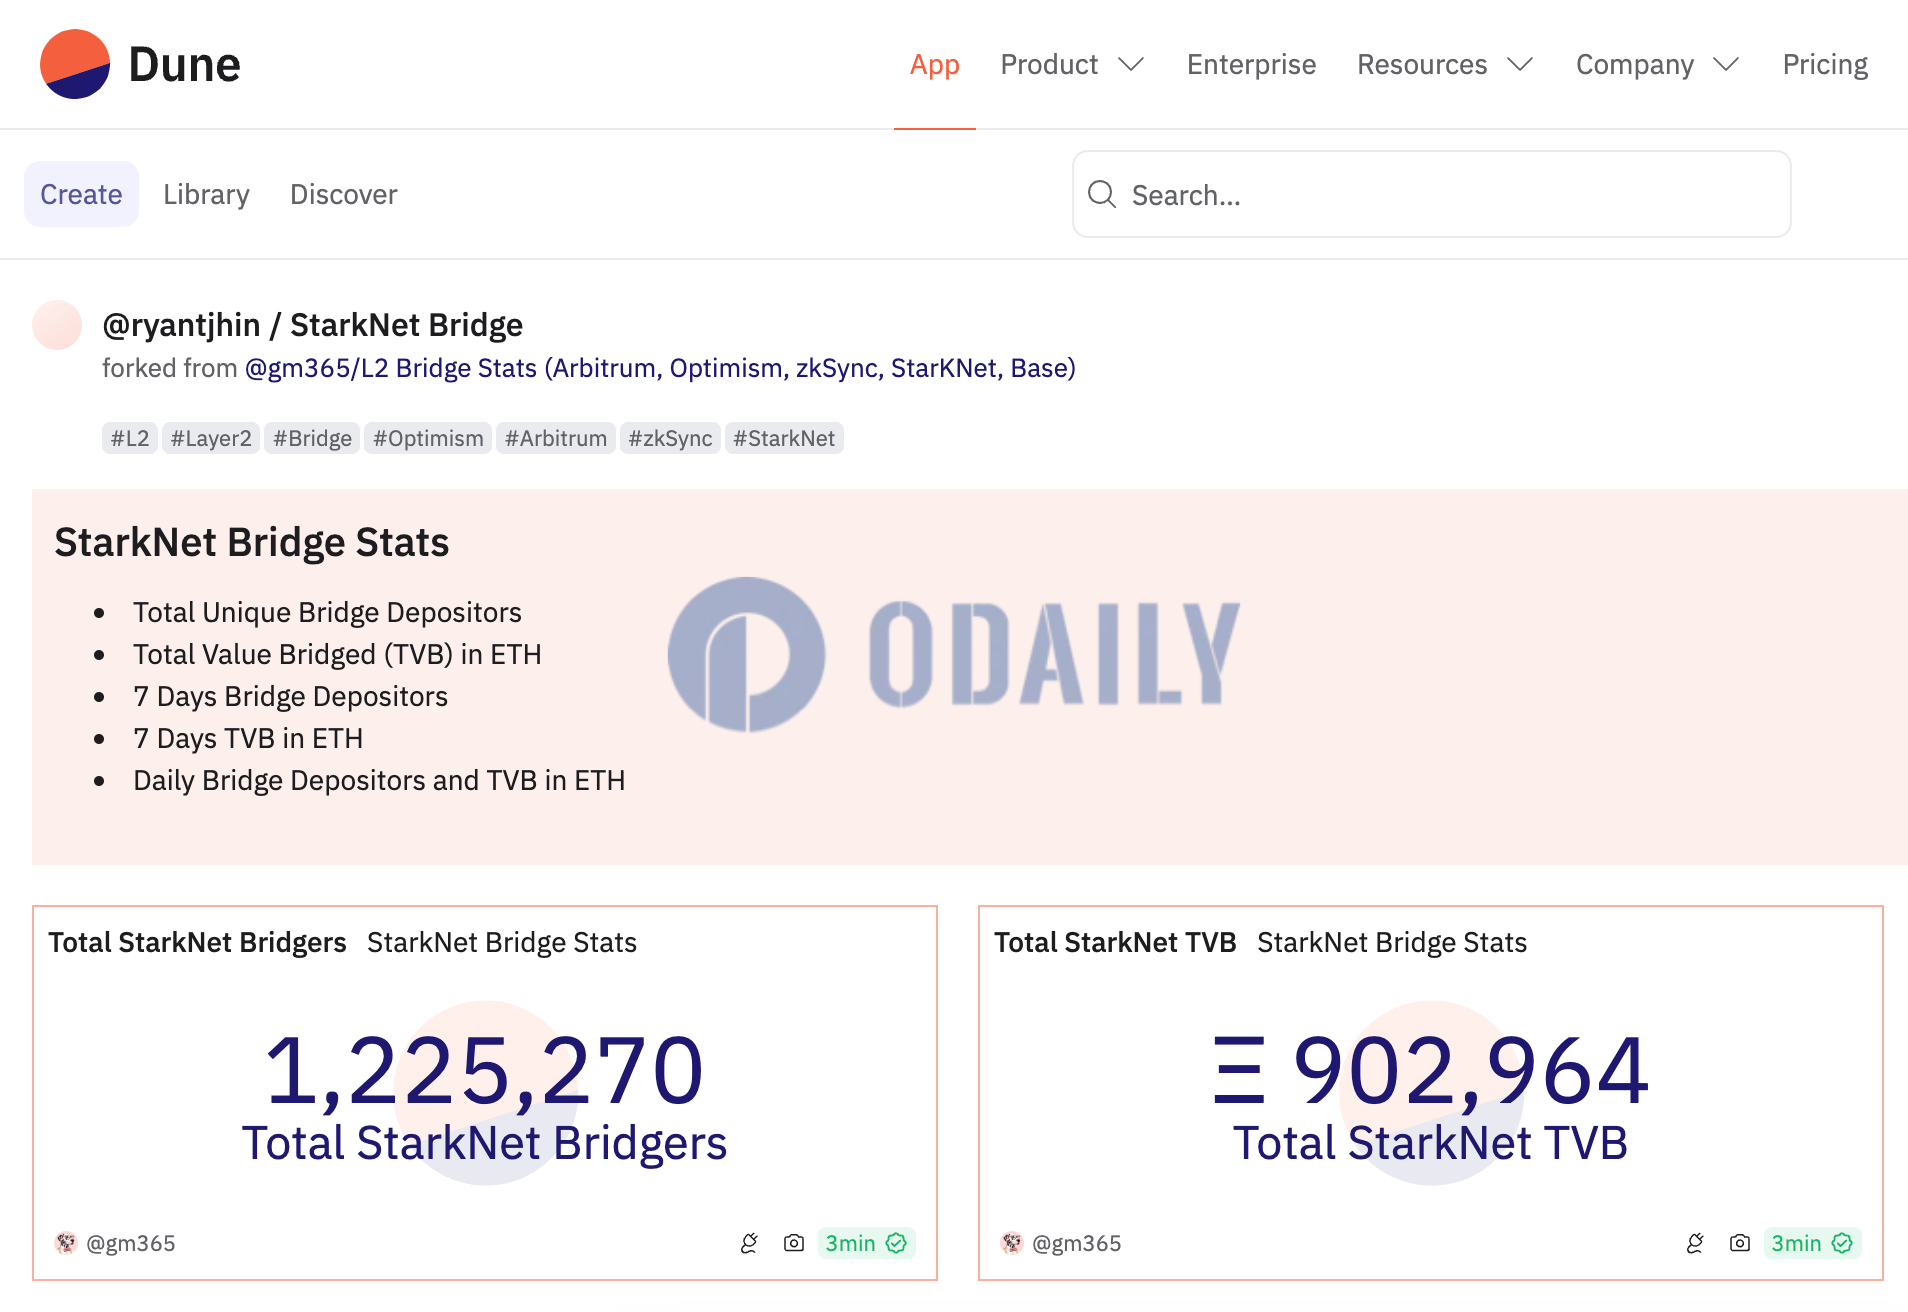
Task: Expand the Product dropdown menu
Action: point(1072,65)
